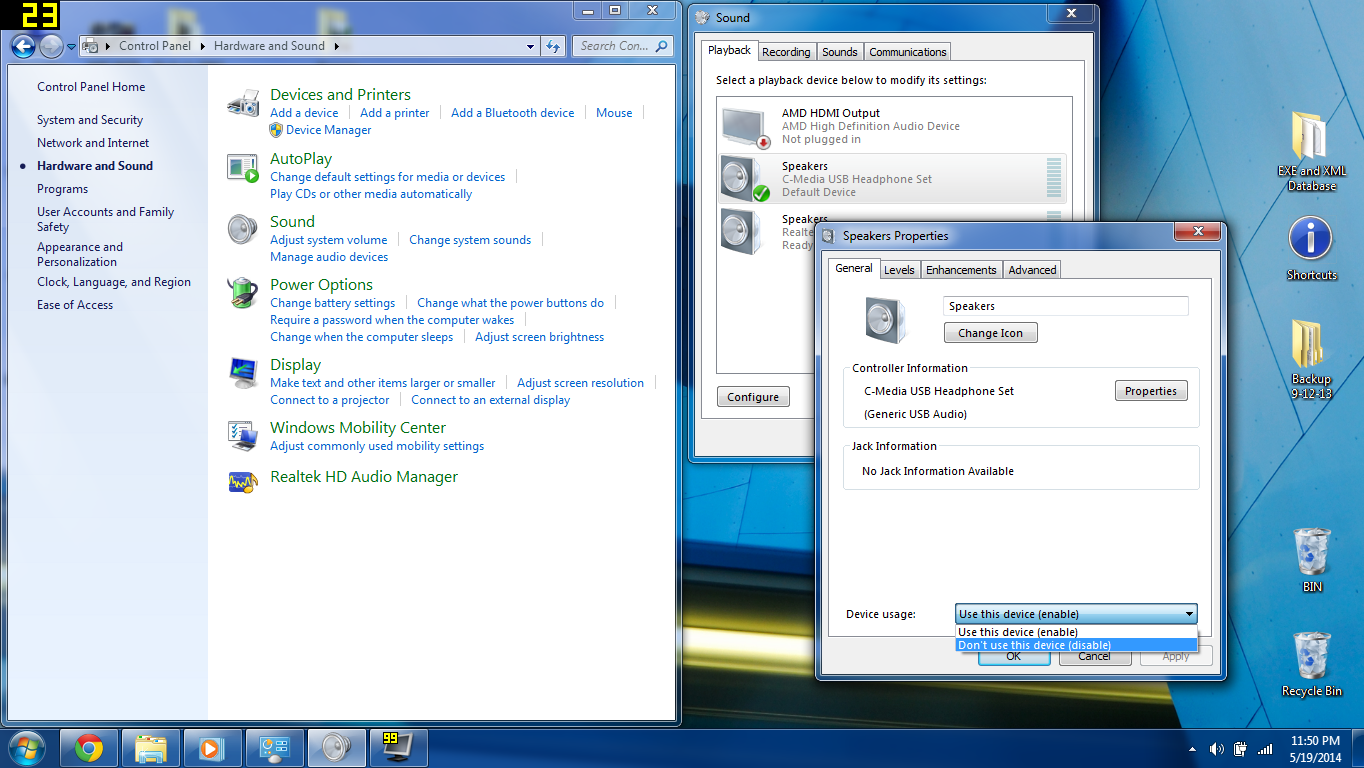Open the Device Manager link
Image resolution: width=1364 pixels, height=768 pixels.
click(x=328, y=130)
